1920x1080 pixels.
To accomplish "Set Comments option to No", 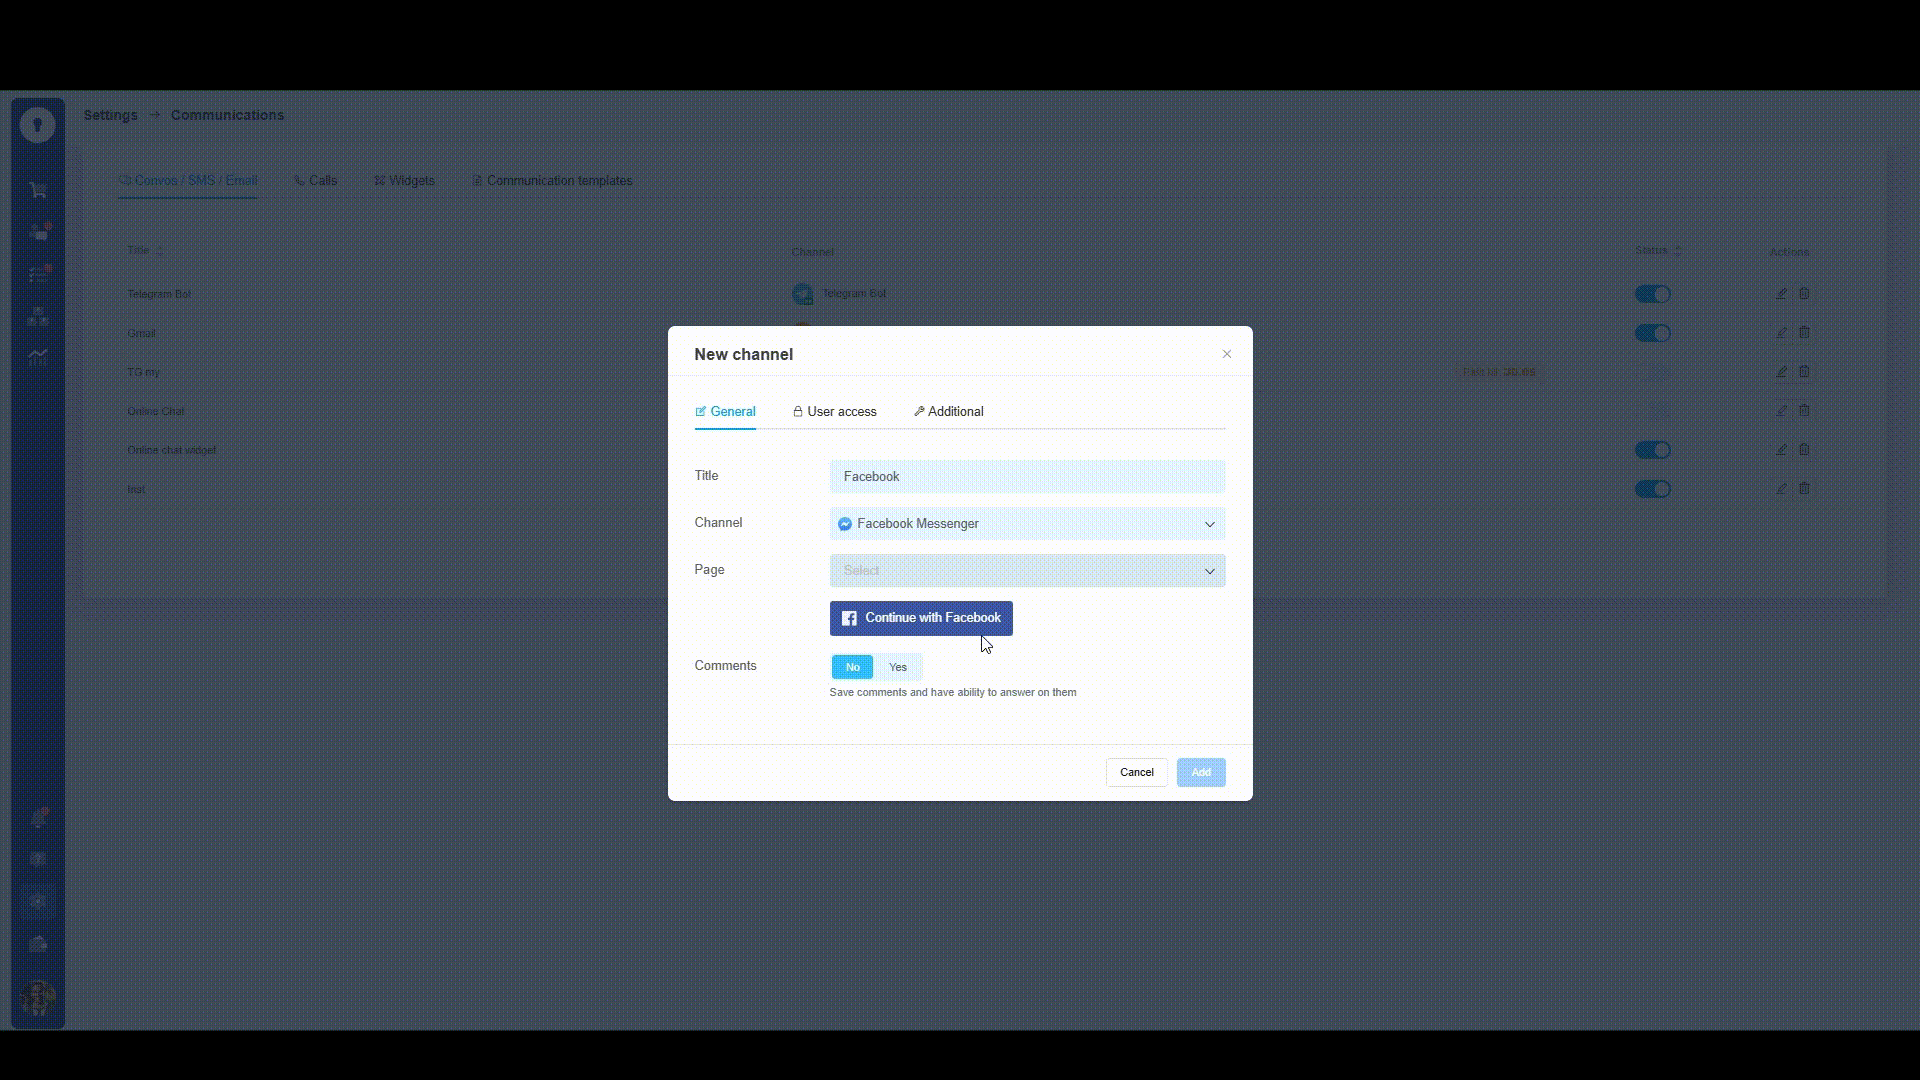I will 852,667.
